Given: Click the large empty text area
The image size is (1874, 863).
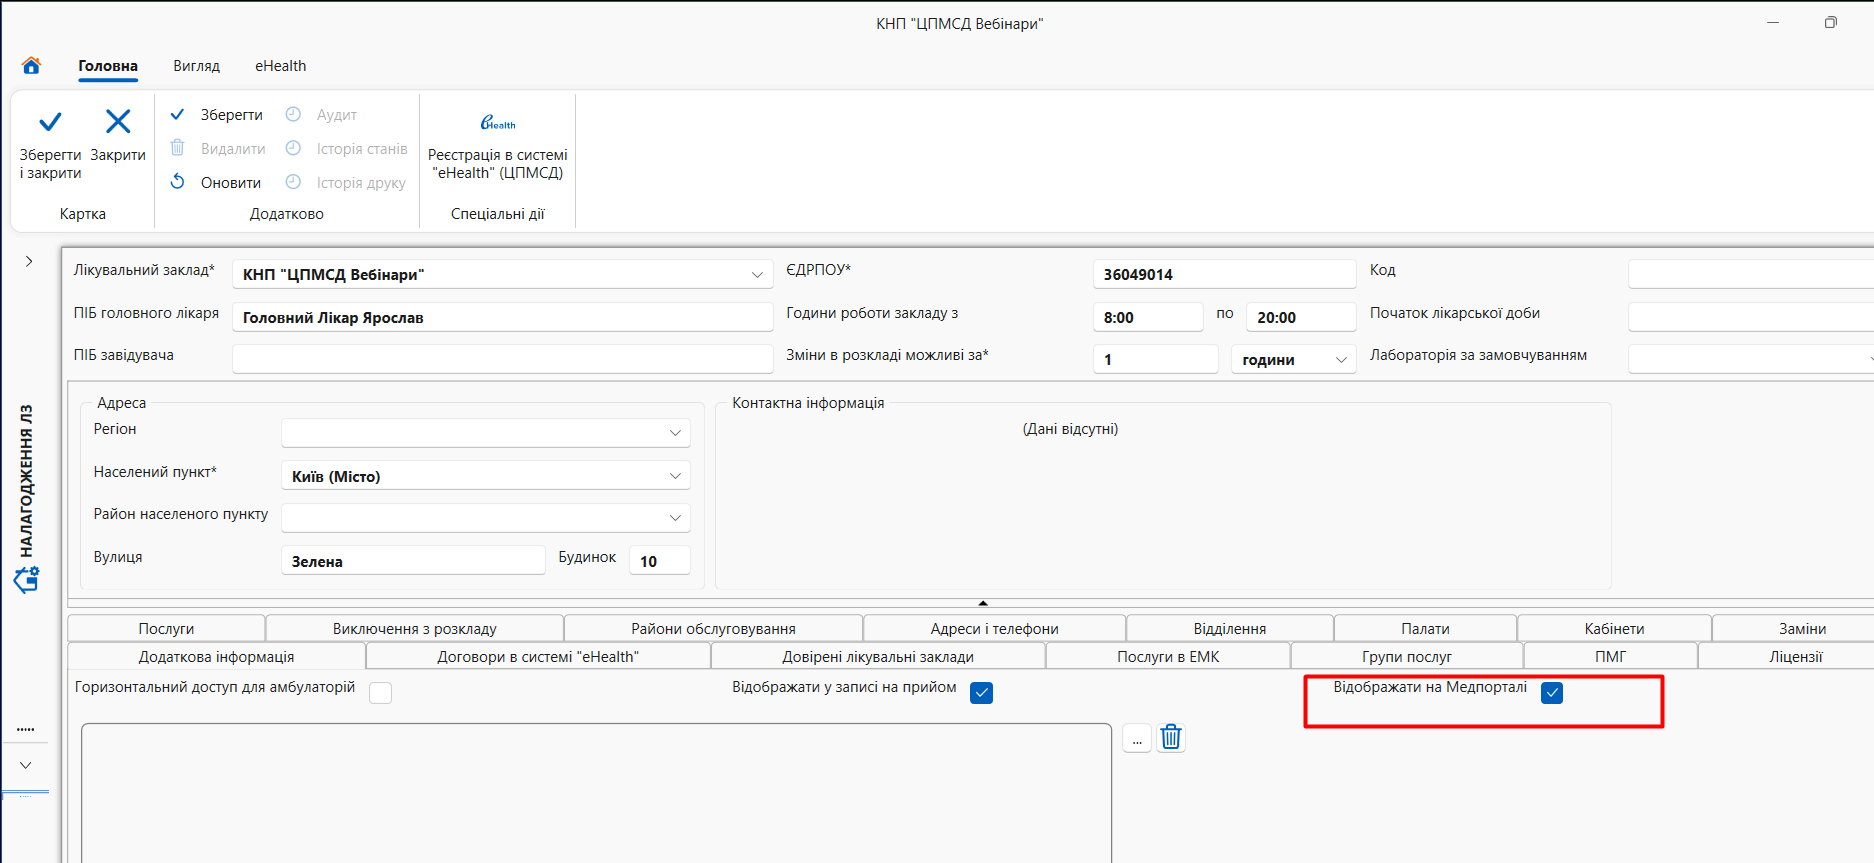Looking at the screenshot, I should click(596, 792).
